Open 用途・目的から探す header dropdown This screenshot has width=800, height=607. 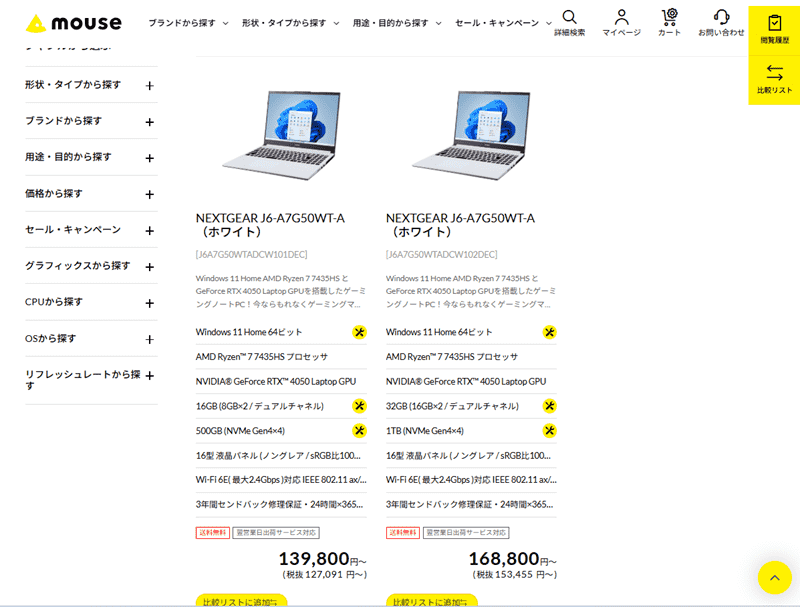(397, 23)
